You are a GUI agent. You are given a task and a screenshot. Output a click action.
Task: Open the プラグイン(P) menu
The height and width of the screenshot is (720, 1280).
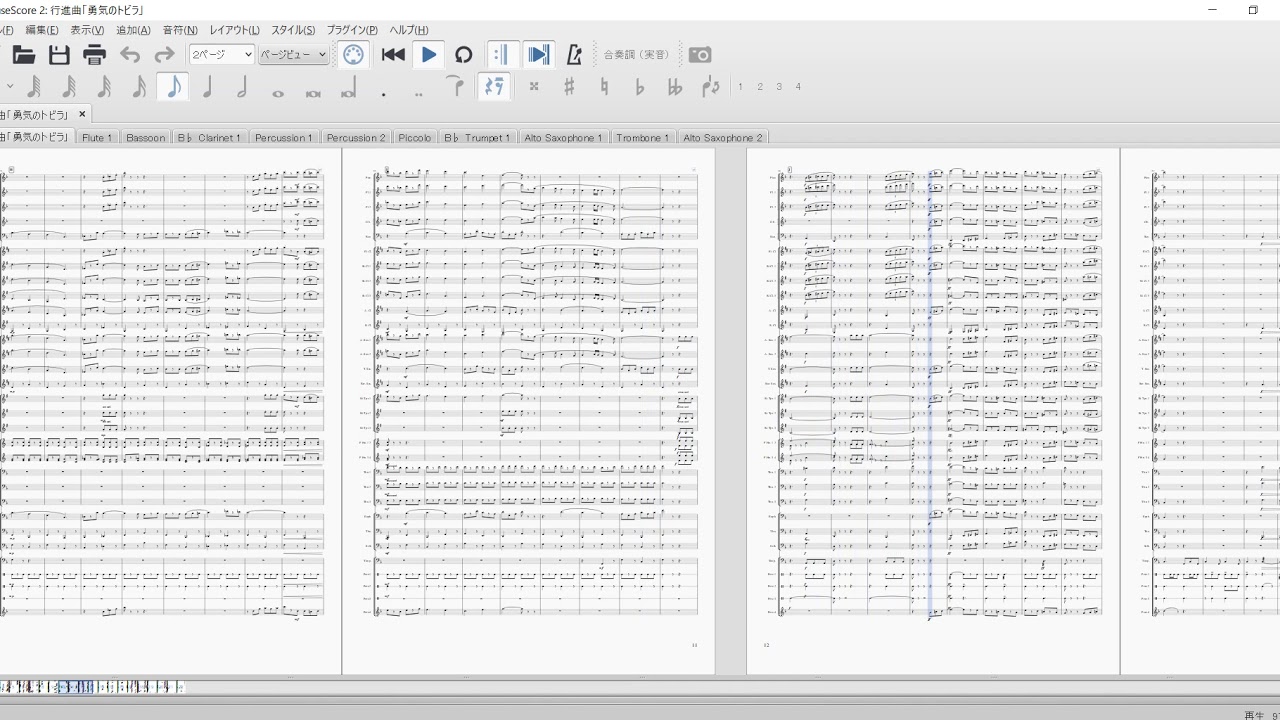[352, 30]
